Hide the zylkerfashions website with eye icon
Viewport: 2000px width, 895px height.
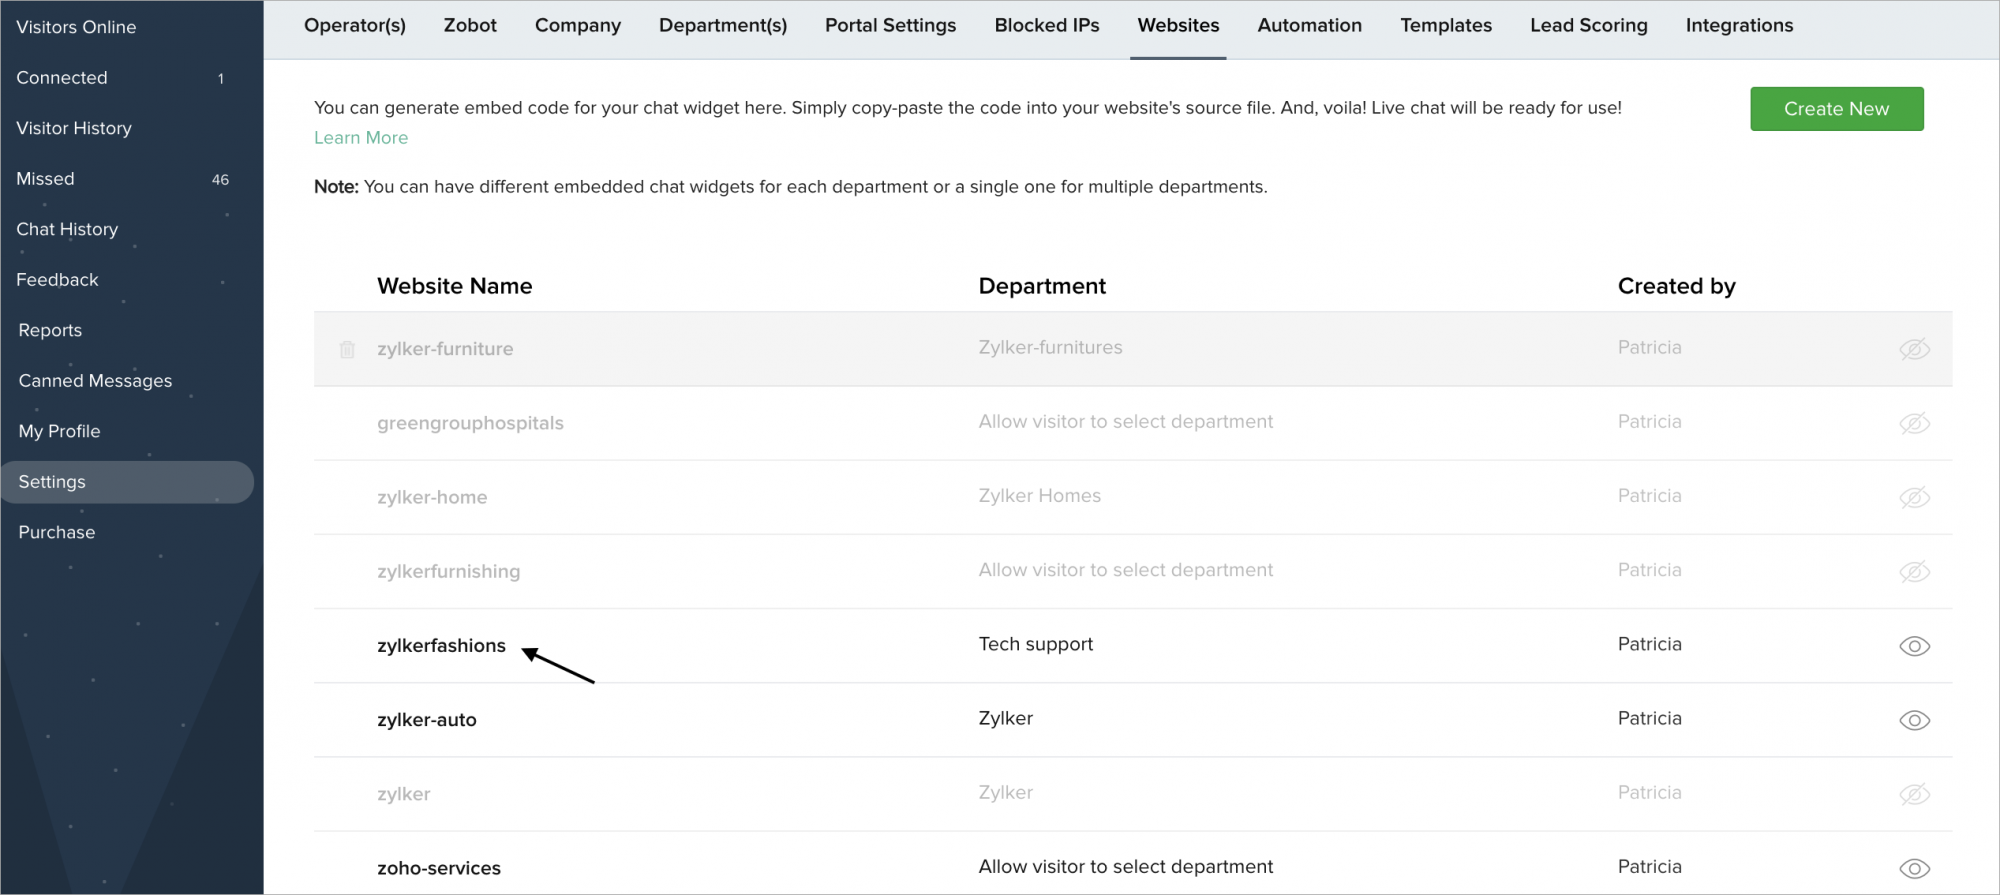pyautogui.click(x=1914, y=646)
